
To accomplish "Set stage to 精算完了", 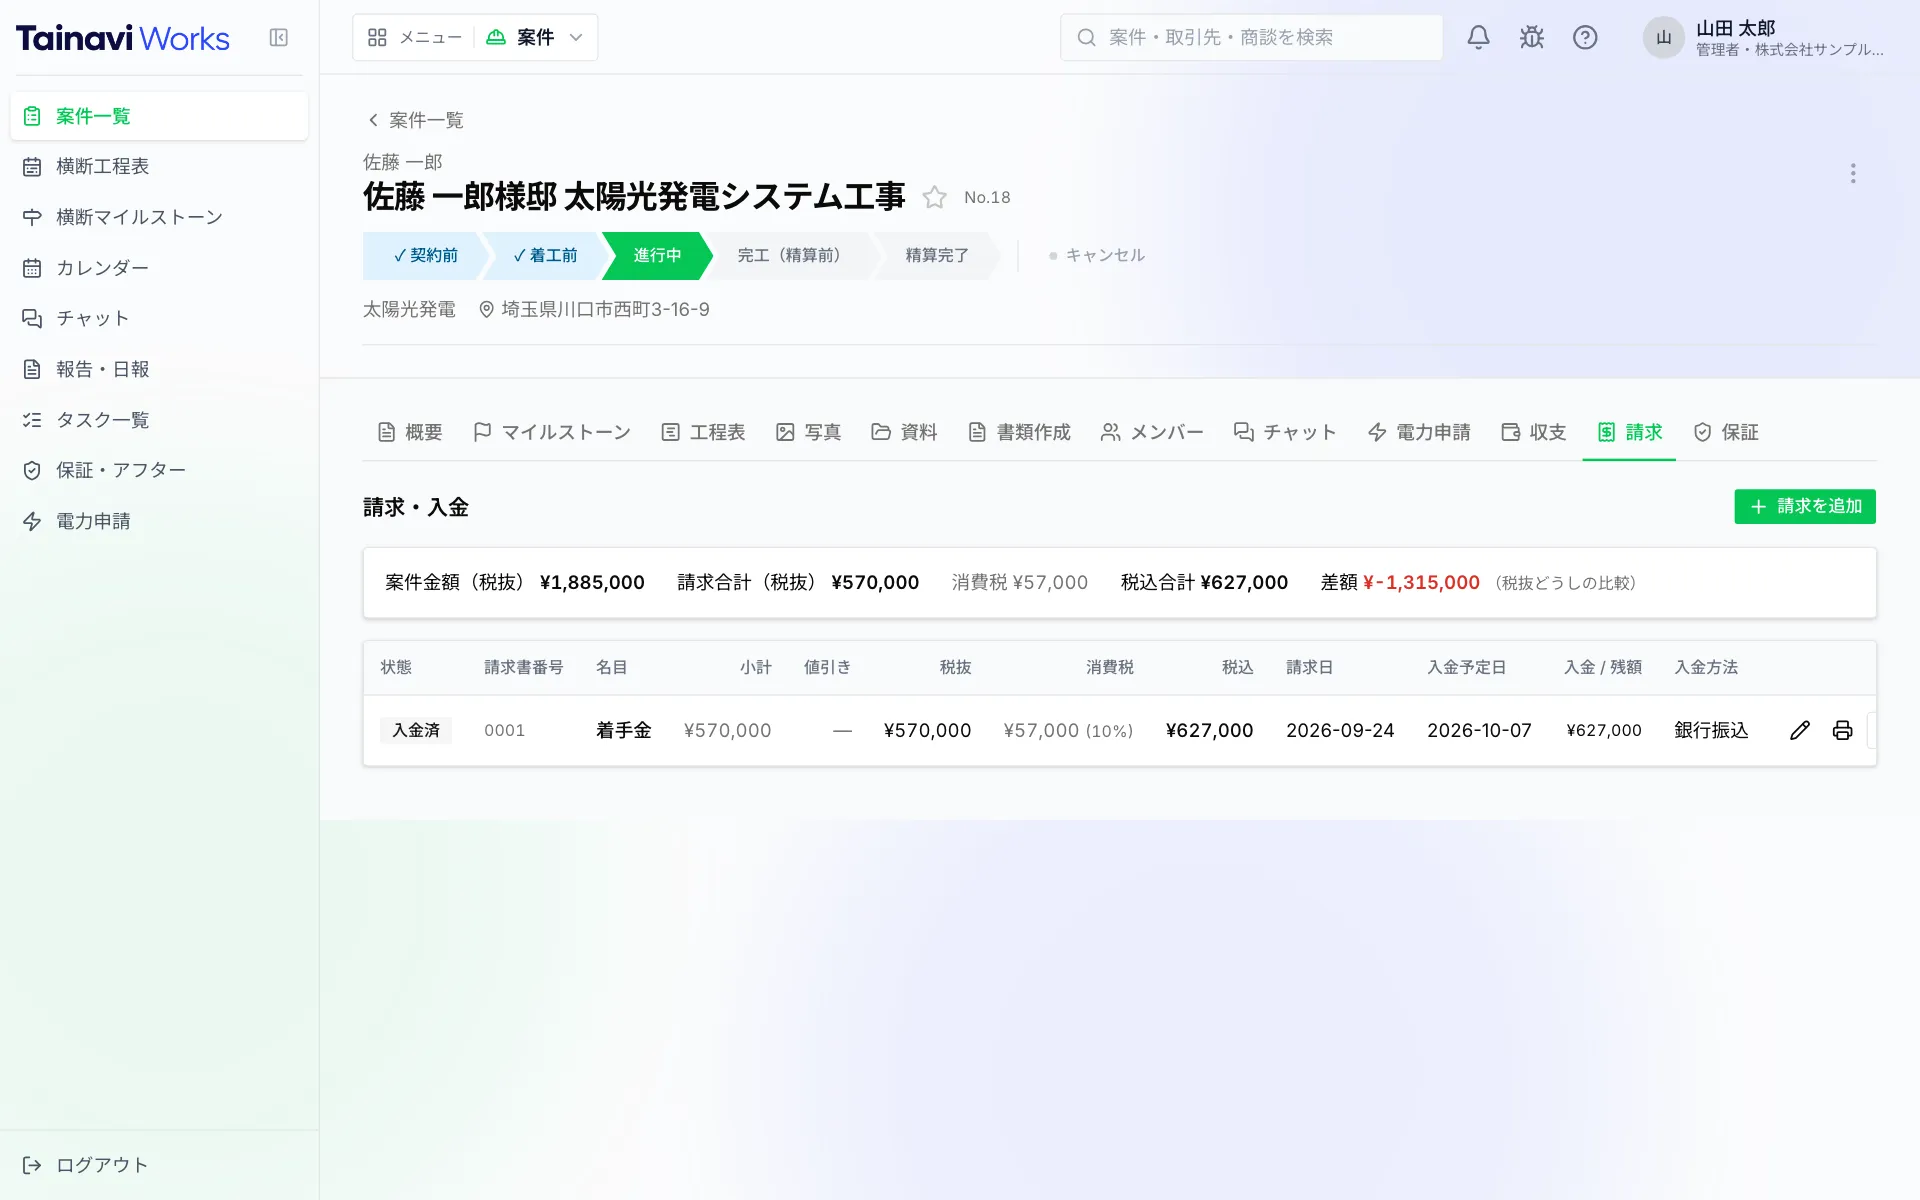I will 937,255.
